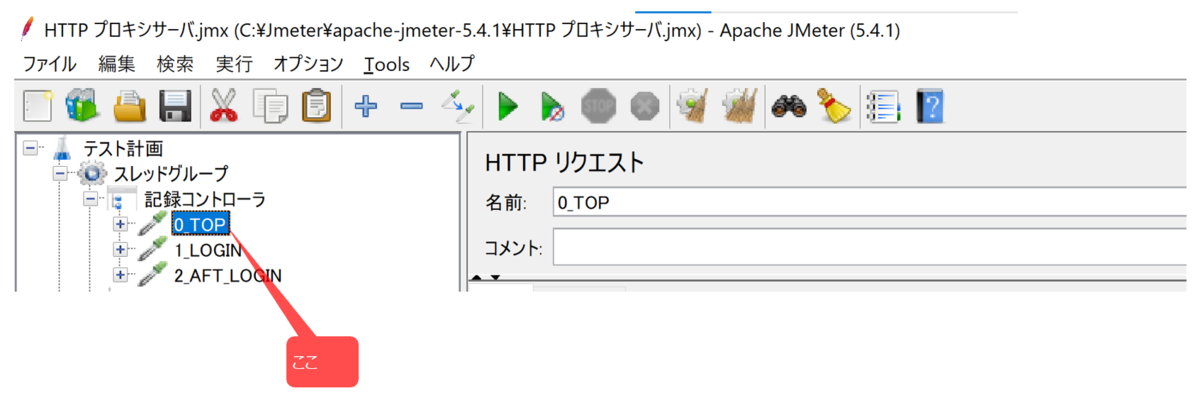Open the ヘルプ menu
The image size is (1200, 403).
click(x=452, y=63)
